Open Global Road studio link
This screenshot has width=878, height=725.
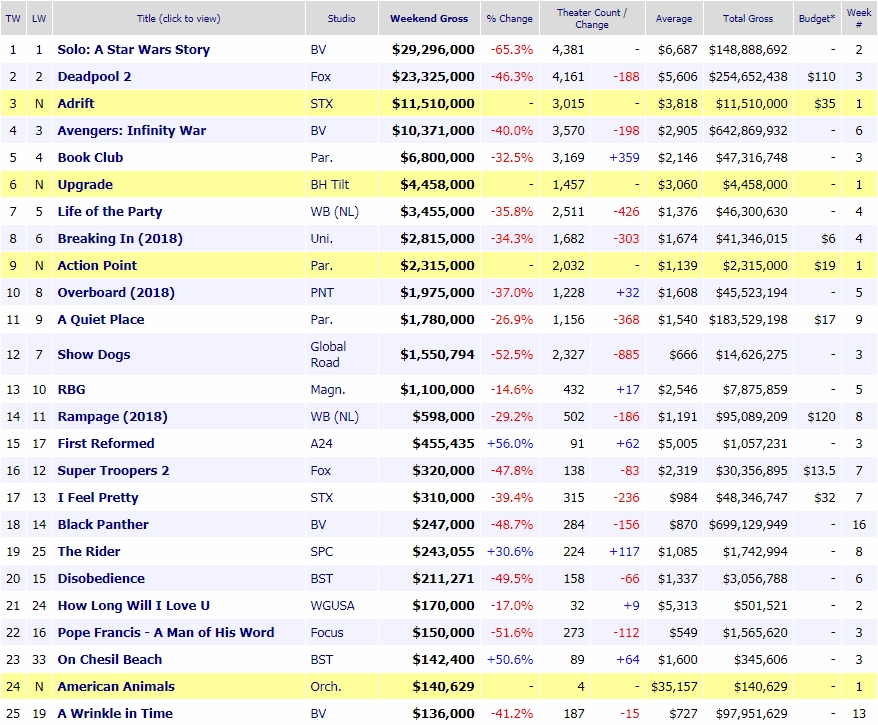(x=328, y=354)
